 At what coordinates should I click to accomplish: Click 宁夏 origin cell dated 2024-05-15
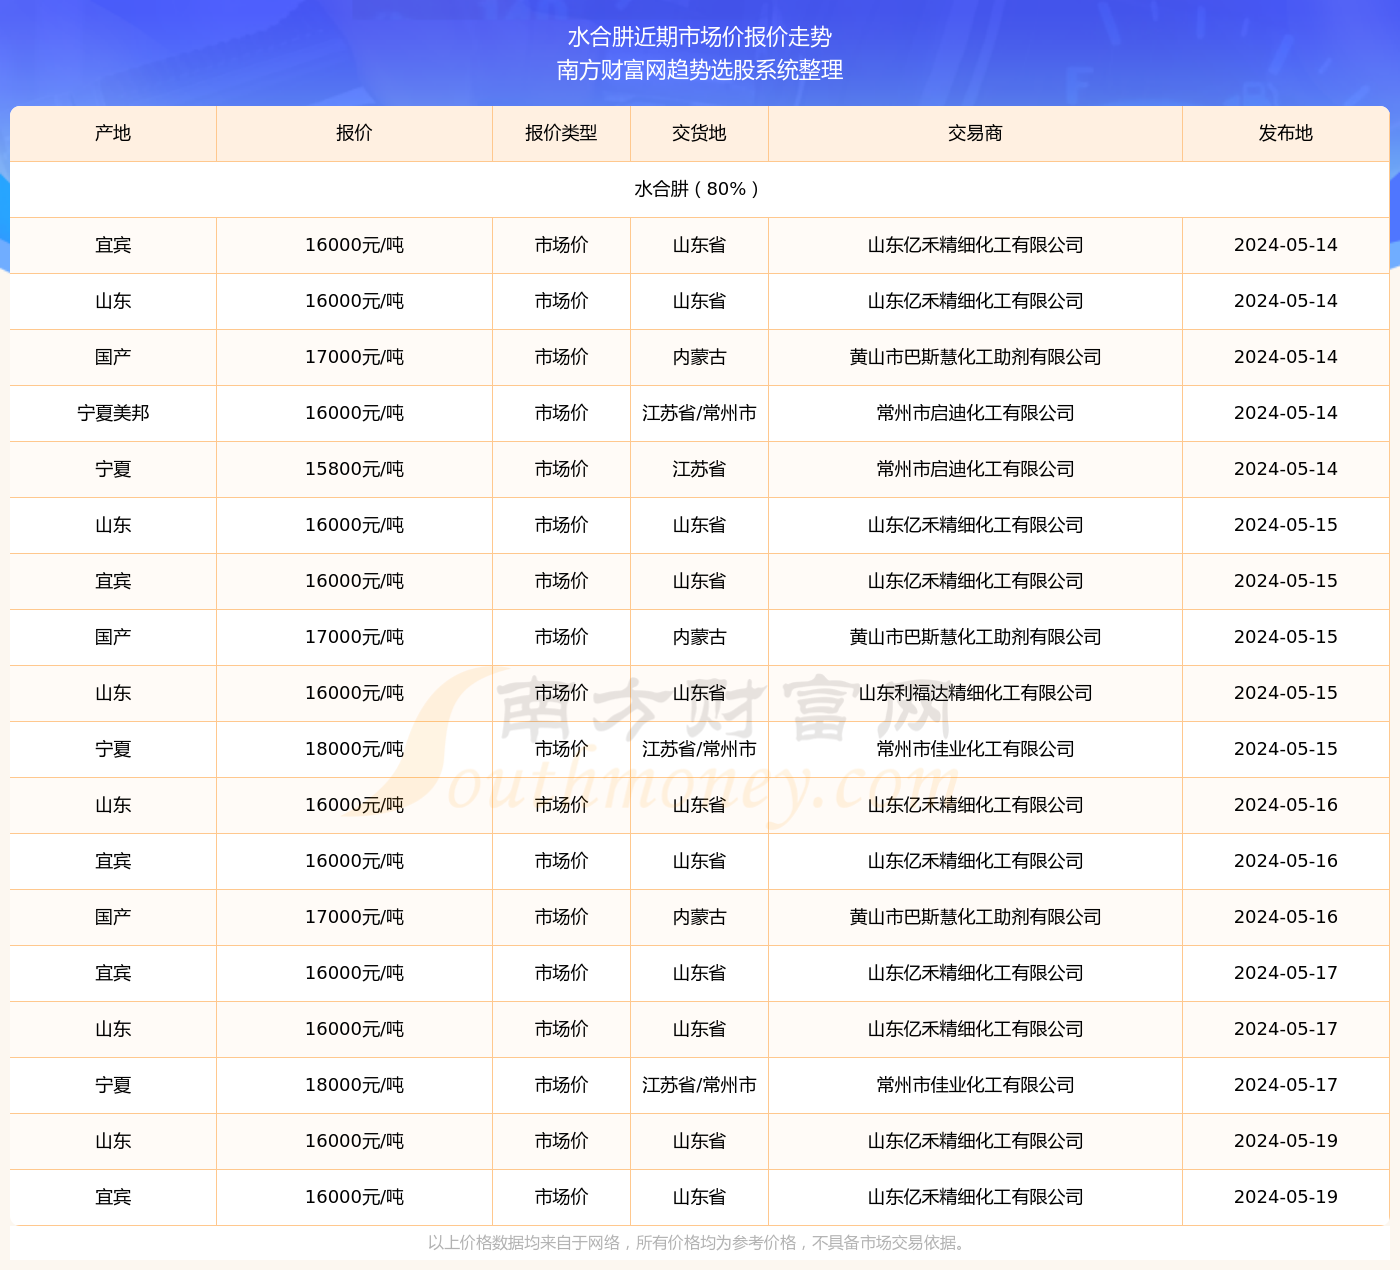click(x=113, y=749)
